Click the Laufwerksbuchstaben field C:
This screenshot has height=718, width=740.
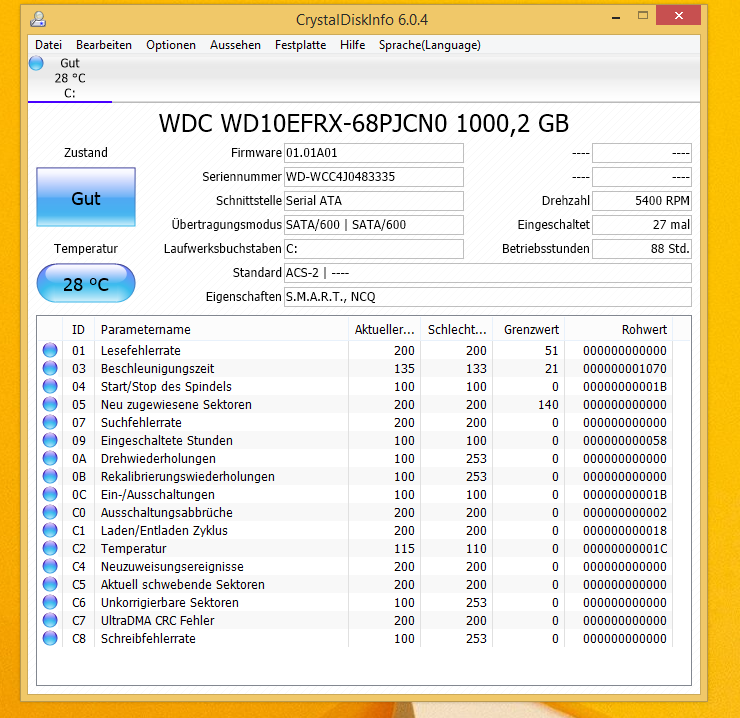373,249
